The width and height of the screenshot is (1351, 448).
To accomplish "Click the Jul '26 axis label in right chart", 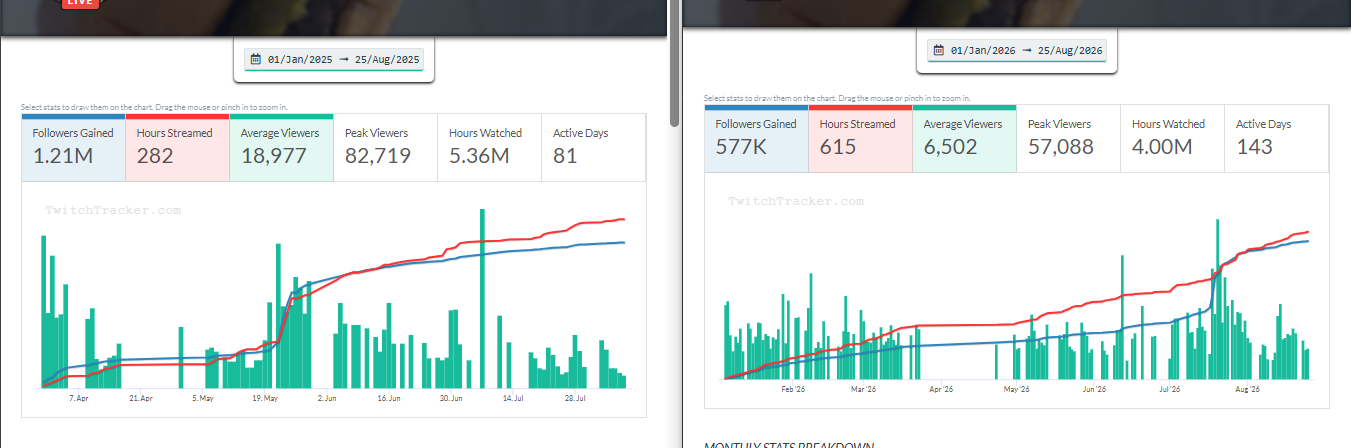I will (x=1170, y=389).
